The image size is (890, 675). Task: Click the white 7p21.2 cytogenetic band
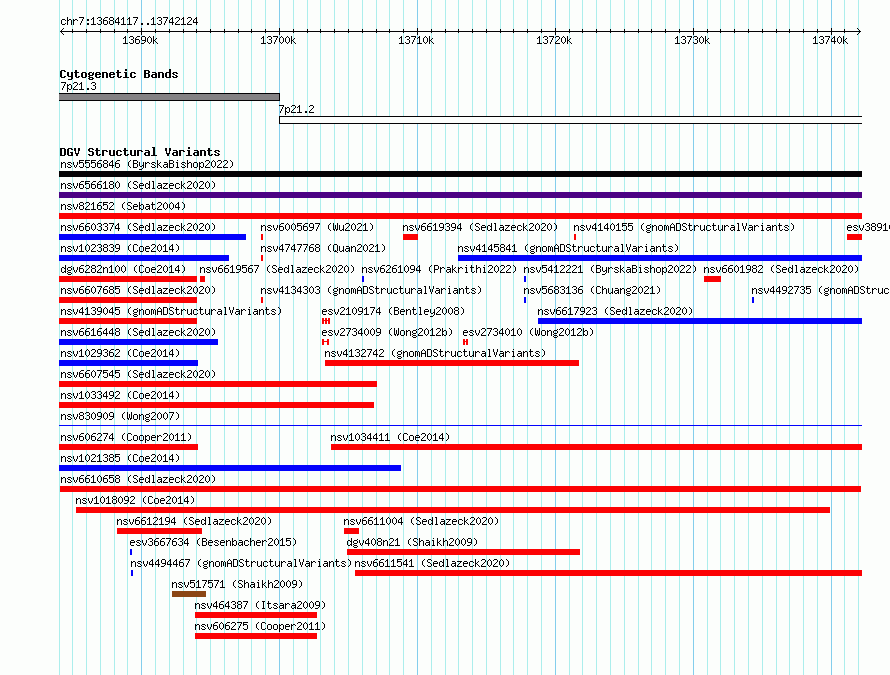click(x=570, y=120)
